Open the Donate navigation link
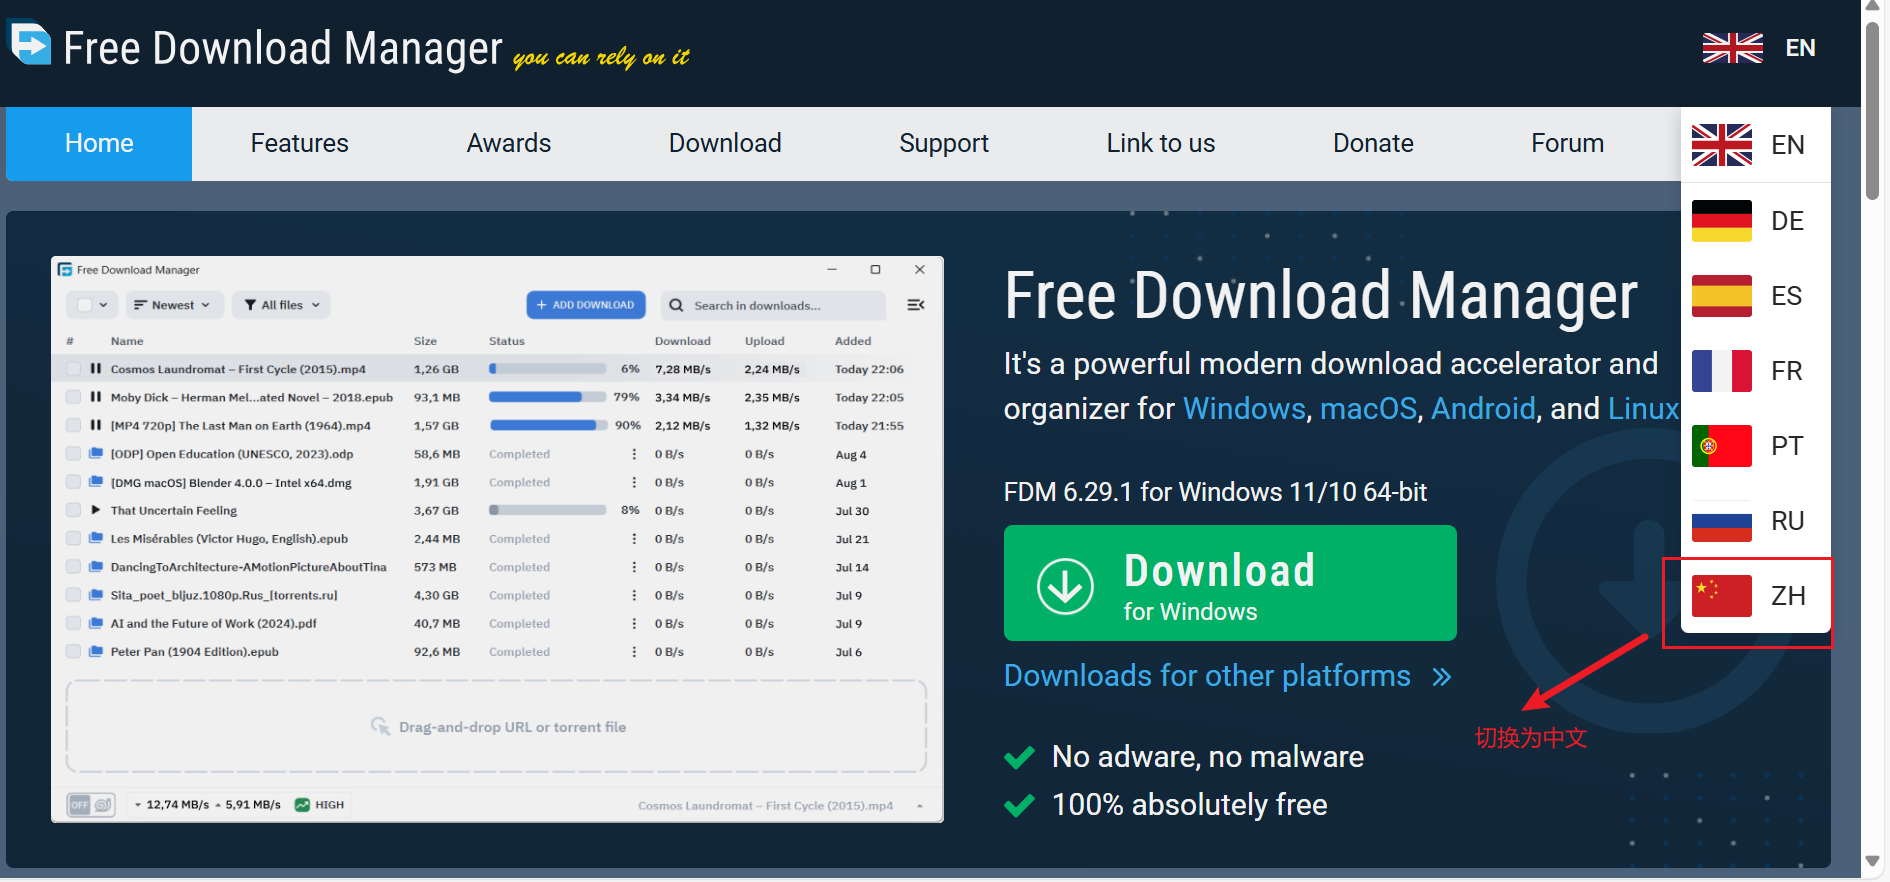 (1373, 144)
